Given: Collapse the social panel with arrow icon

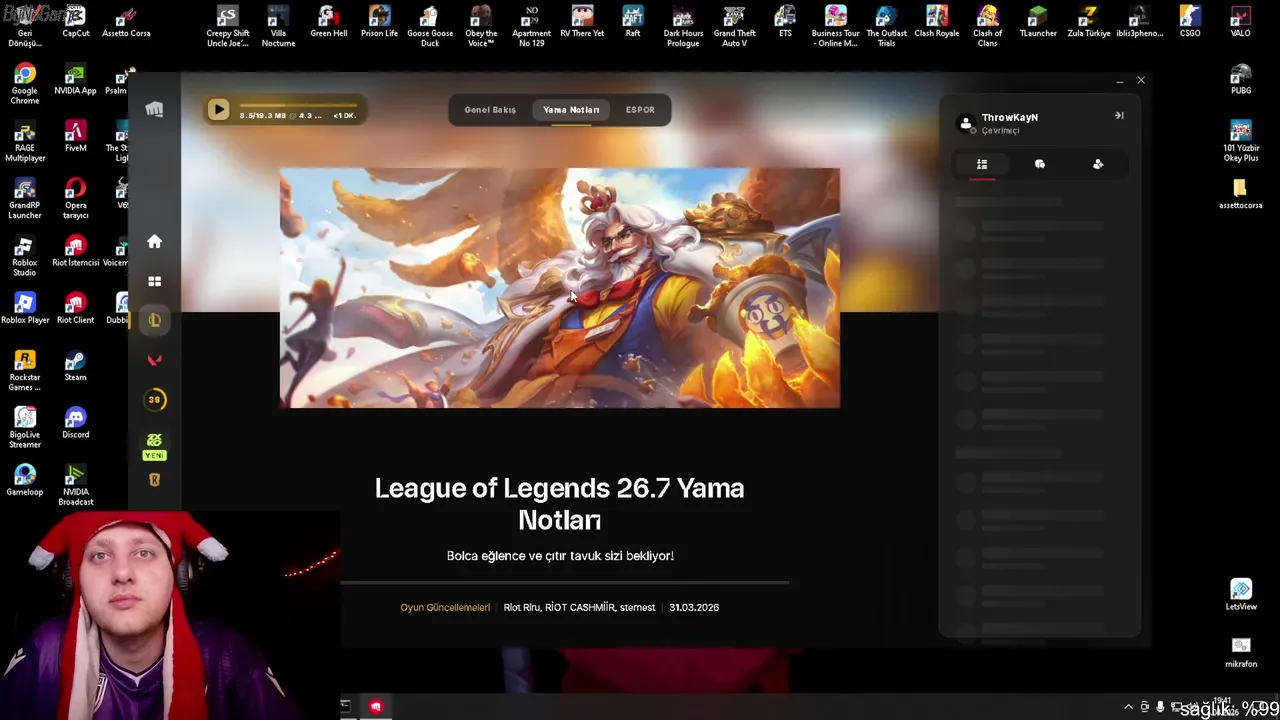Looking at the screenshot, I should tap(1119, 116).
